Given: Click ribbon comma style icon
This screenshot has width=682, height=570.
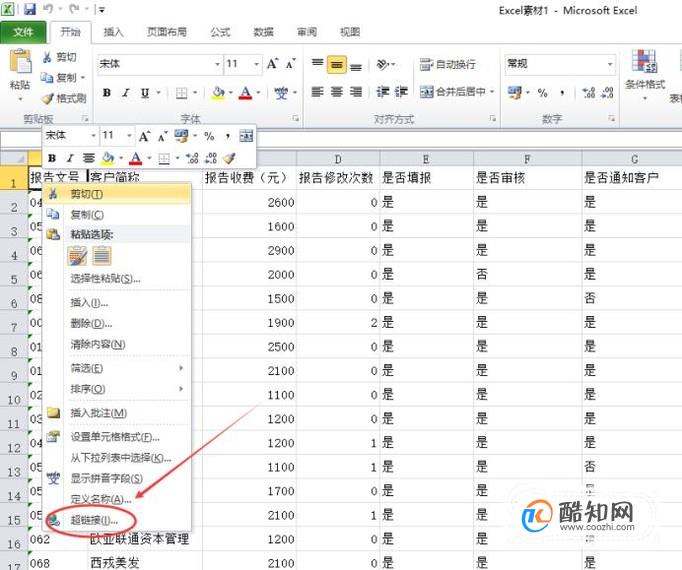Looking at the screenshot, I should click(562, 92).
